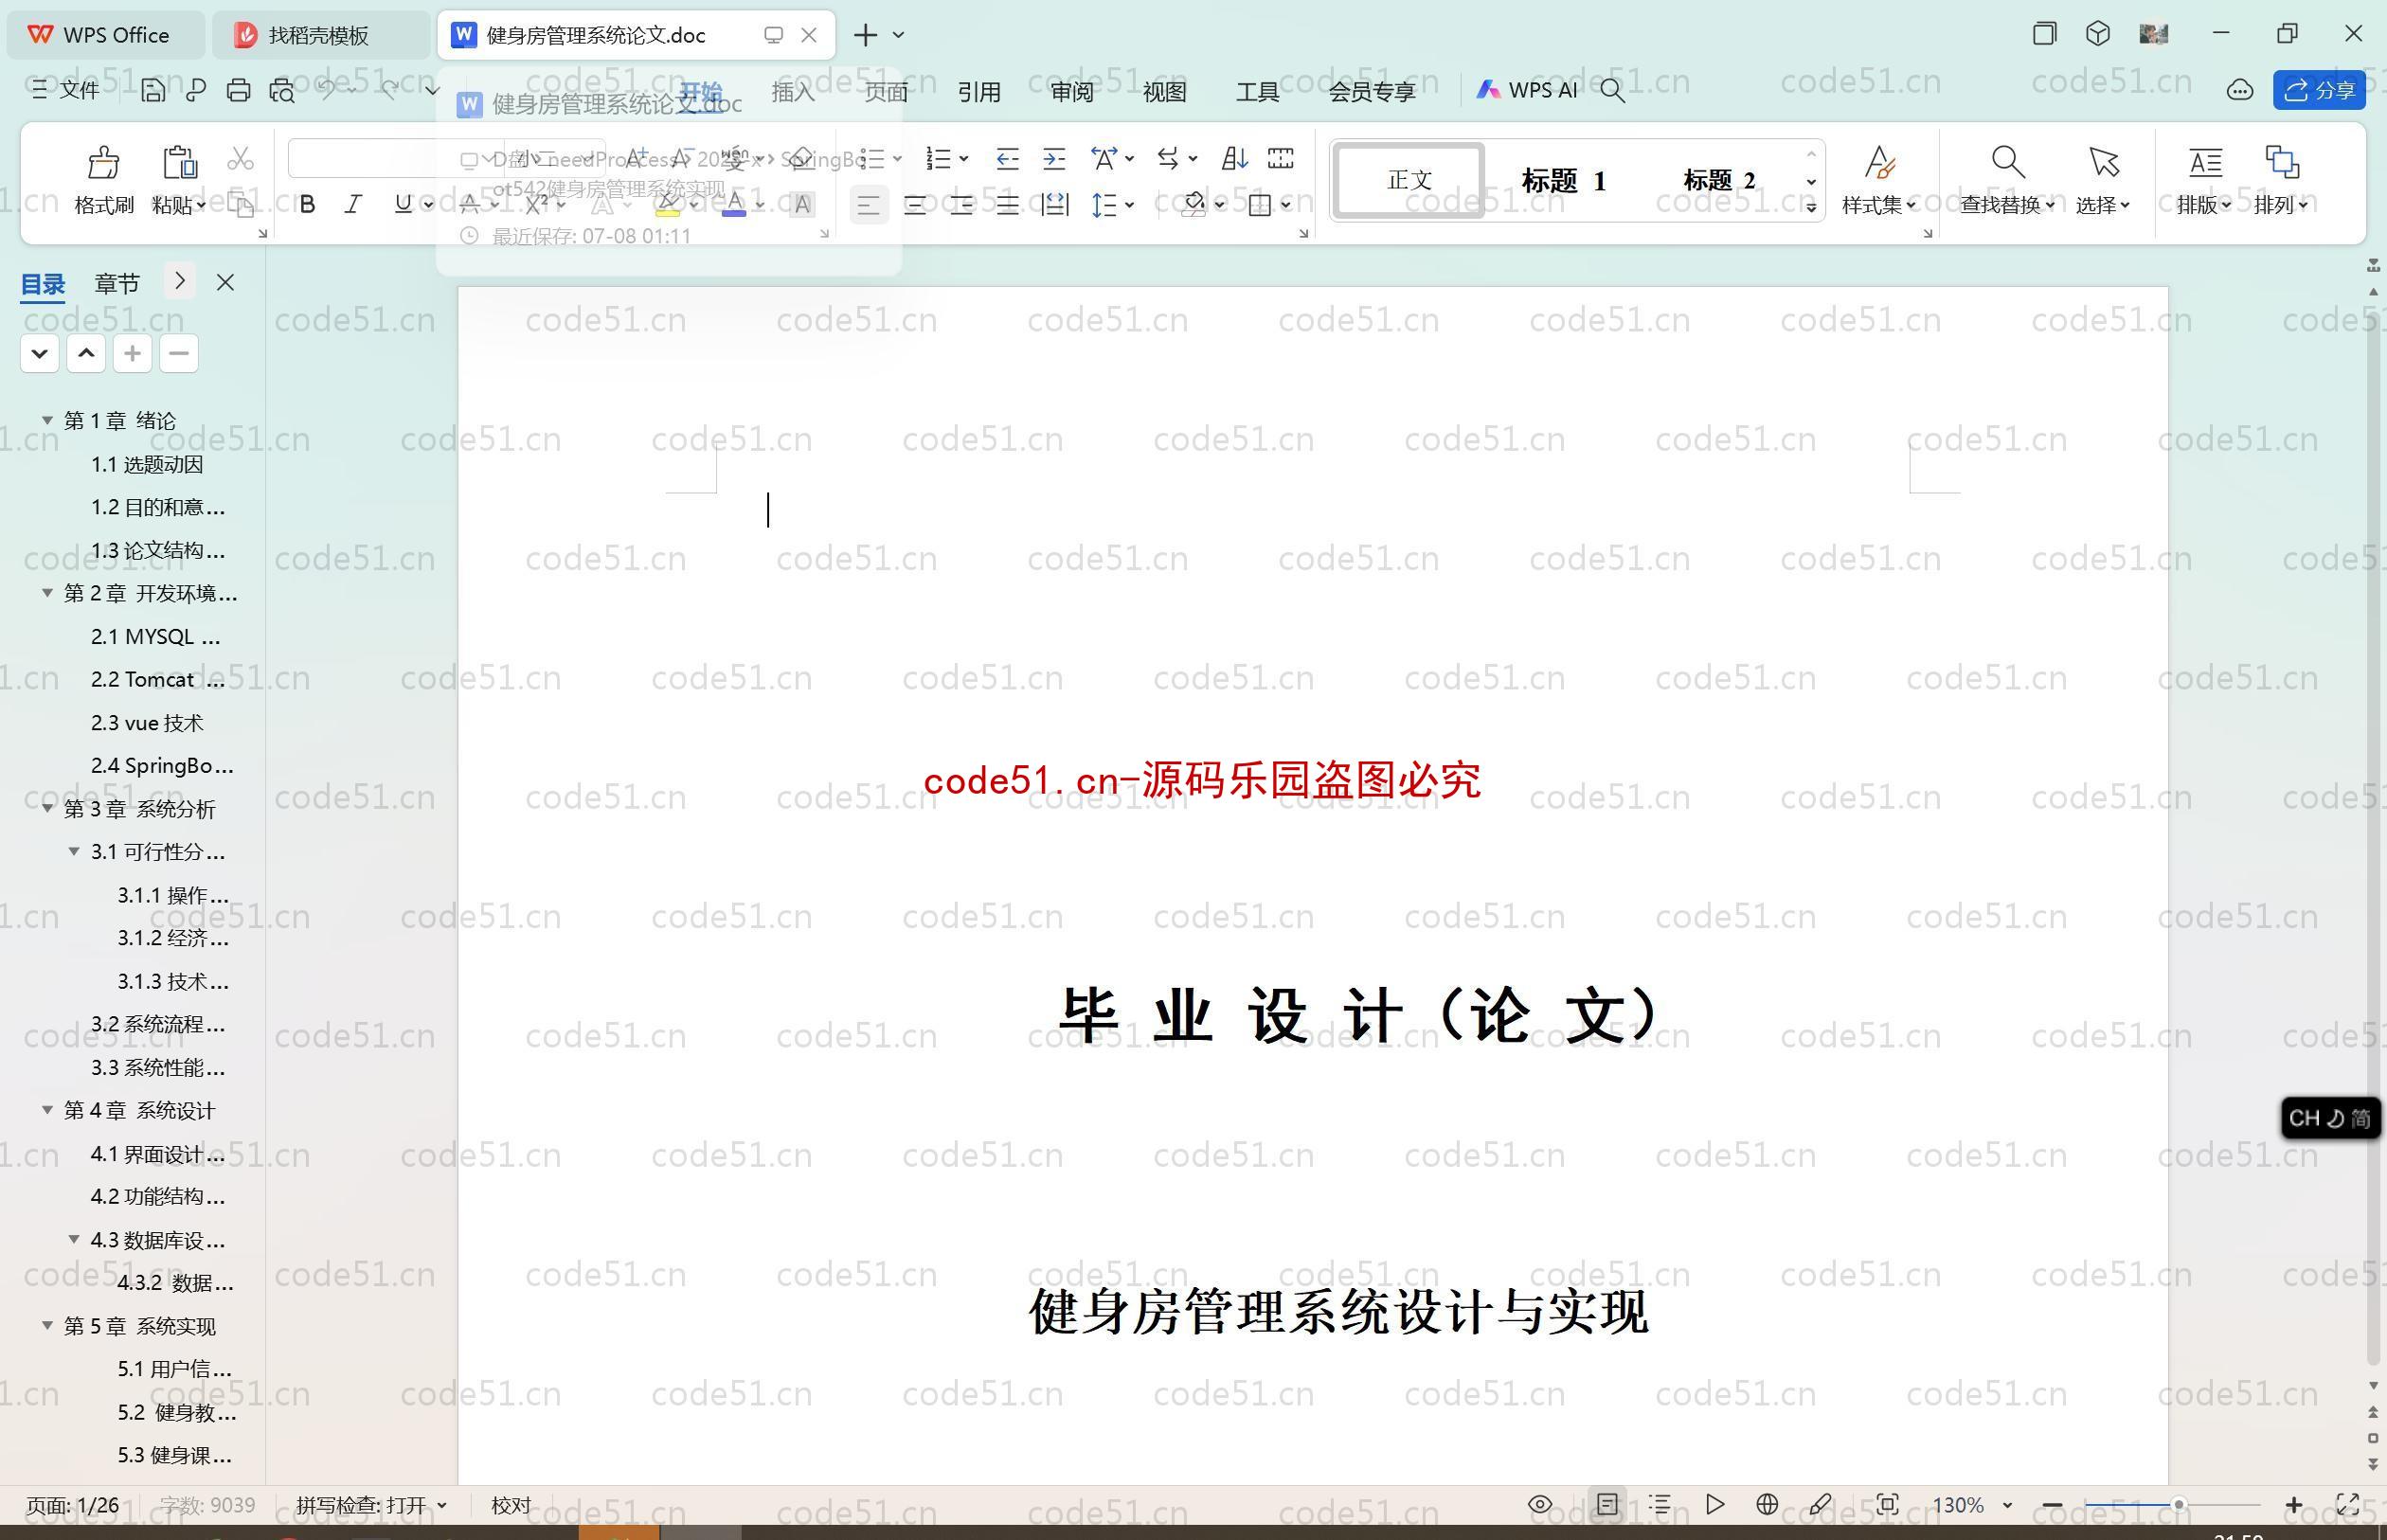This screenshot has height=1540, width=2387.
Task: Switch to 章节 tab in navigation pane
Action: 117,284
